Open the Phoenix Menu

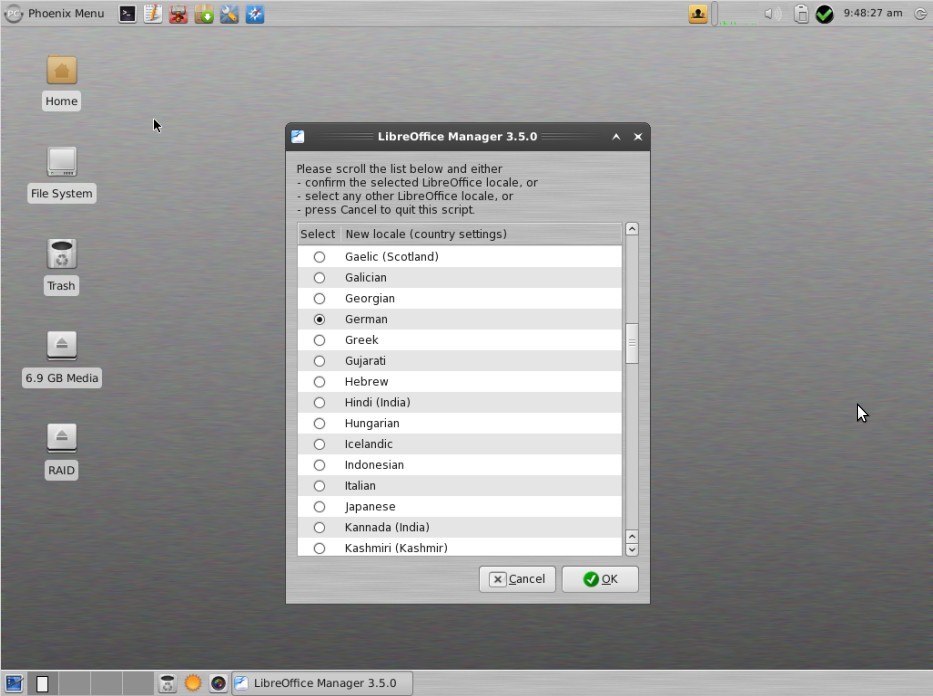[54, 13]
